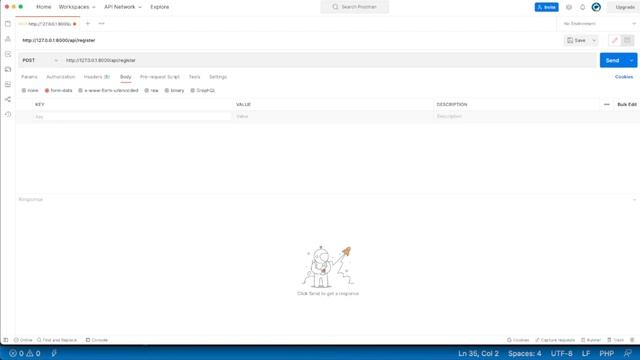Image resolution: width=640 pixels, height=360 pixels.
Task: Open settings gear in the header
Action: 569,7
